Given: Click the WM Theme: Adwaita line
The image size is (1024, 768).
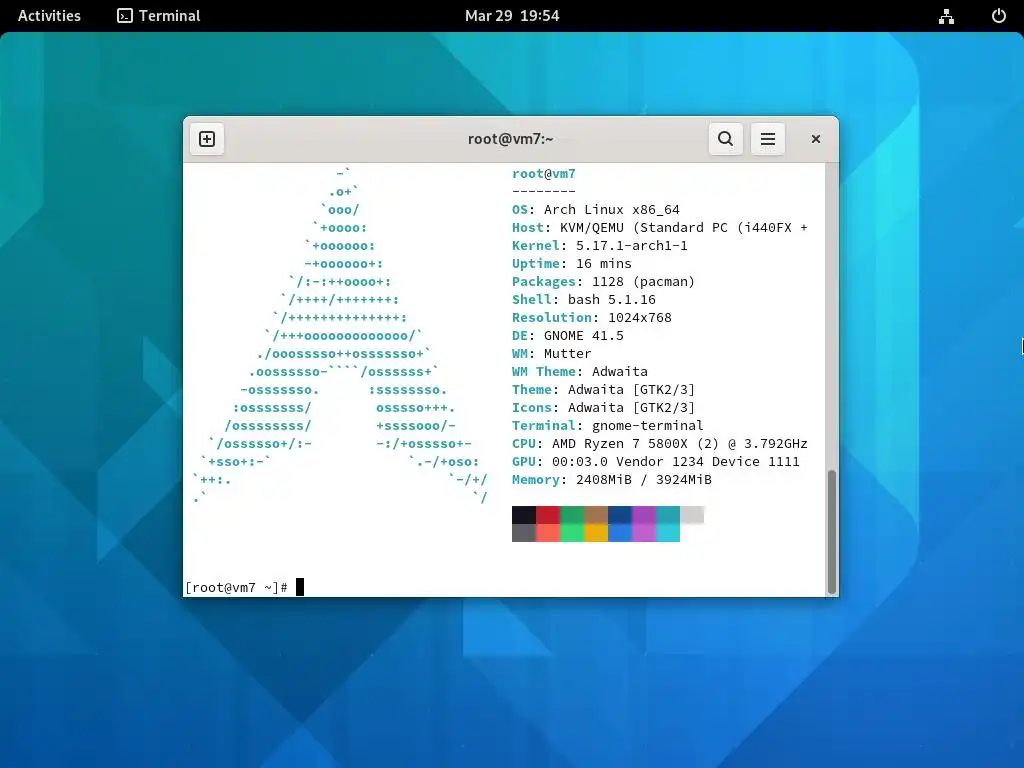Looking at the screenshot, I should coord(580,372).
